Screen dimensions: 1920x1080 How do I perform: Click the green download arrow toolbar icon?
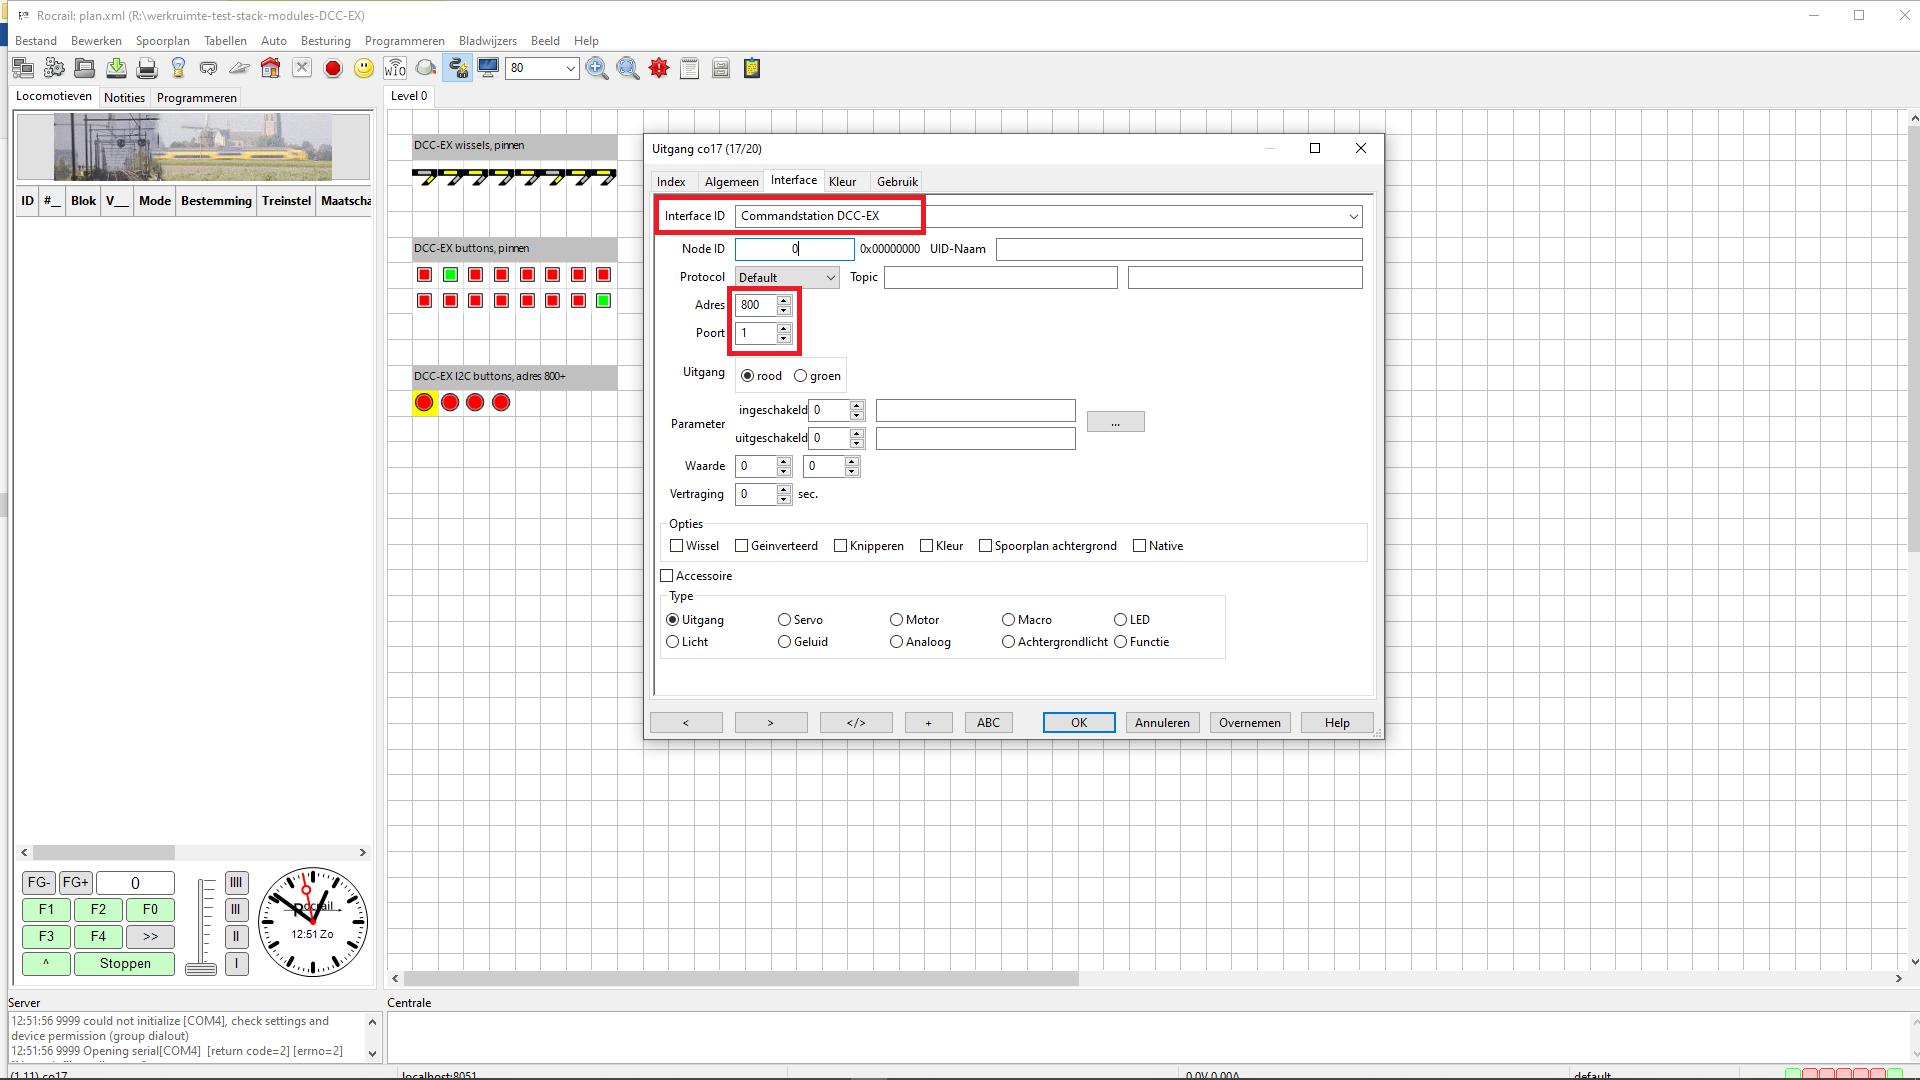pyautogui.click(x=116, y=68)
